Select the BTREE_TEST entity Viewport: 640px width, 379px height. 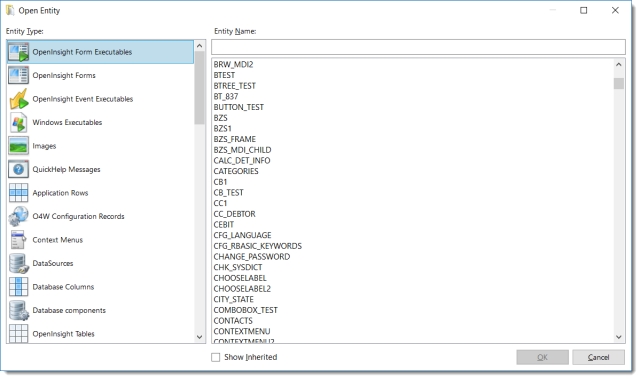pyautogui.click(x=235, y=86)
